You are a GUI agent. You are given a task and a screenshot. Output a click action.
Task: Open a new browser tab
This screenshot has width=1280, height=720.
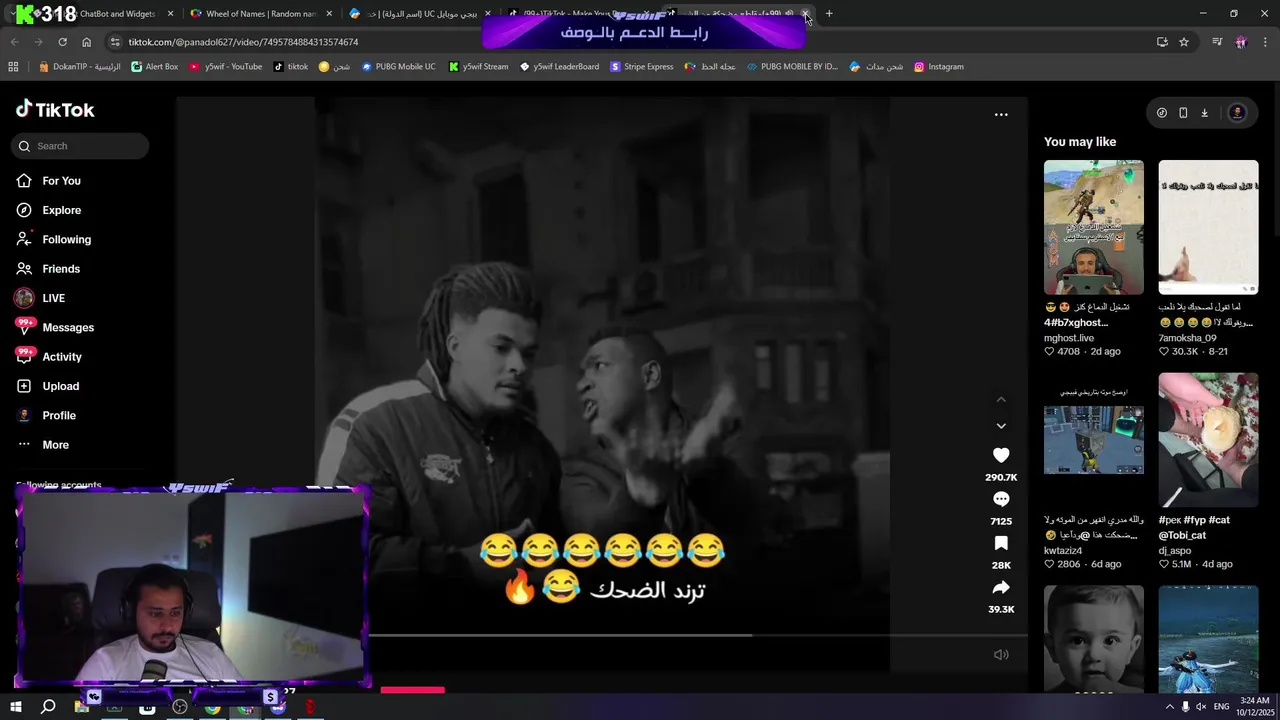pos(829,14)
